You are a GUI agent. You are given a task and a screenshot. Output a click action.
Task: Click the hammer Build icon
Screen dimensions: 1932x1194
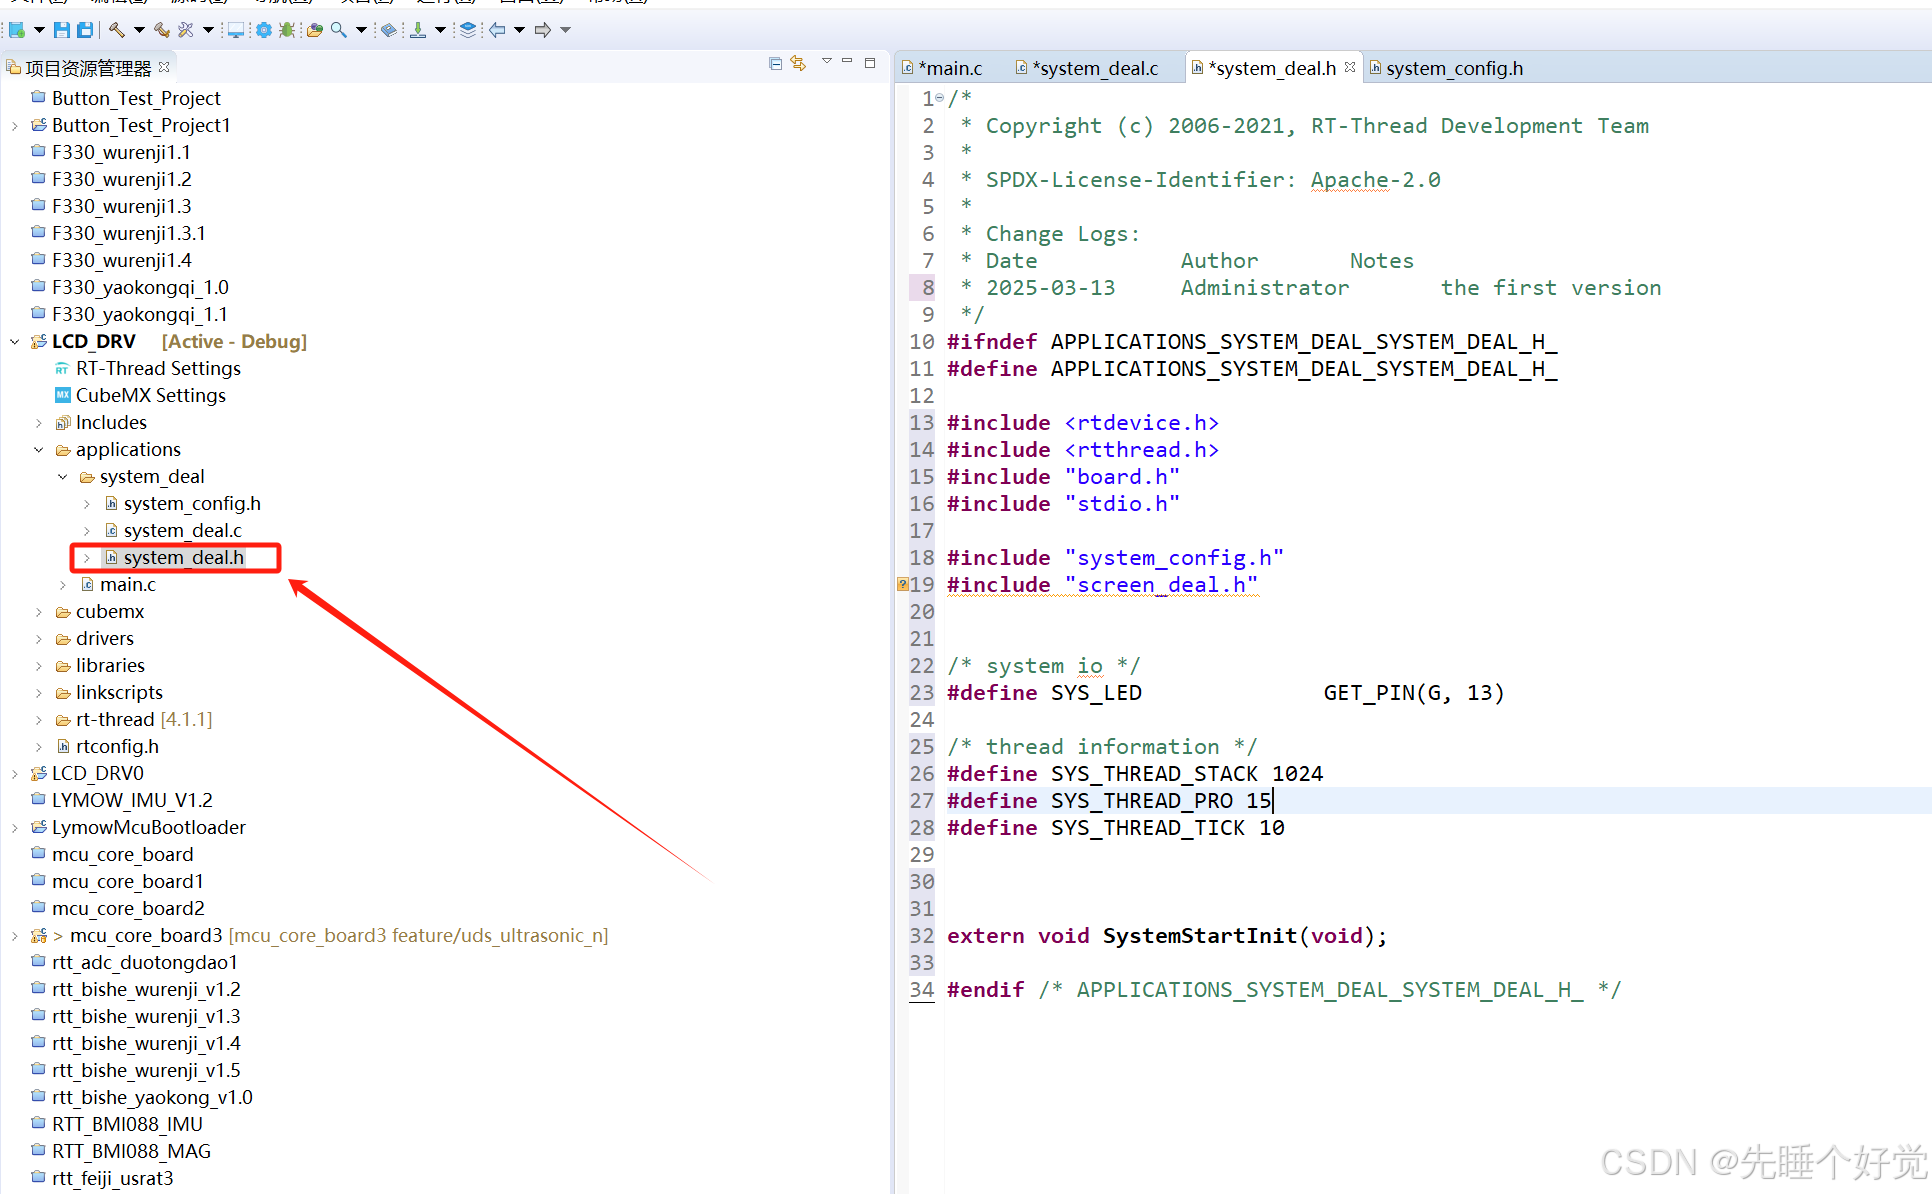(117, 30)
